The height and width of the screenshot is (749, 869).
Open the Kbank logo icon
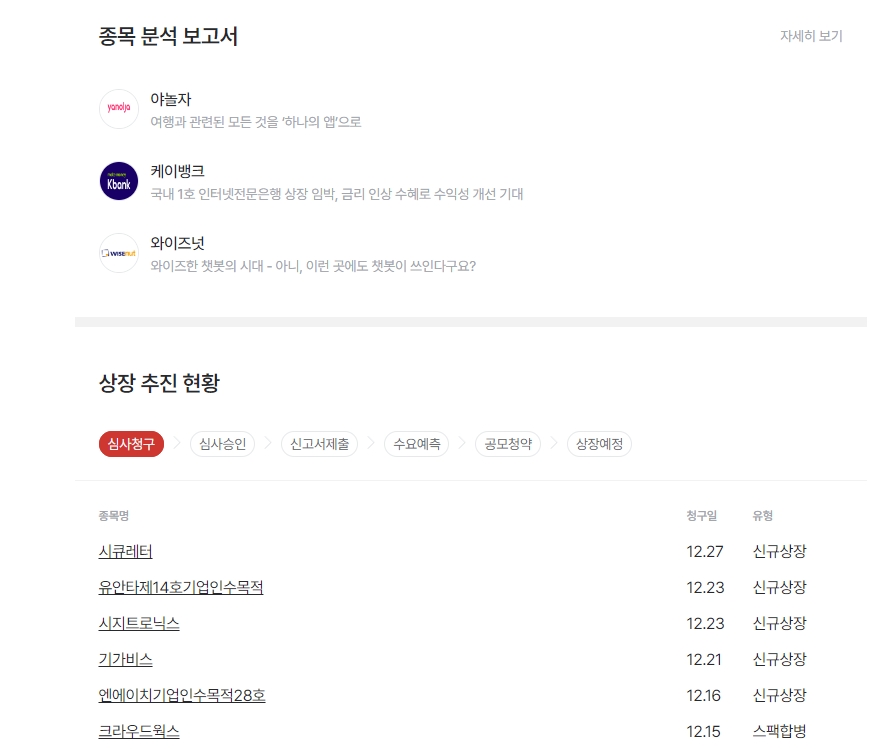(x=119, y=181)
